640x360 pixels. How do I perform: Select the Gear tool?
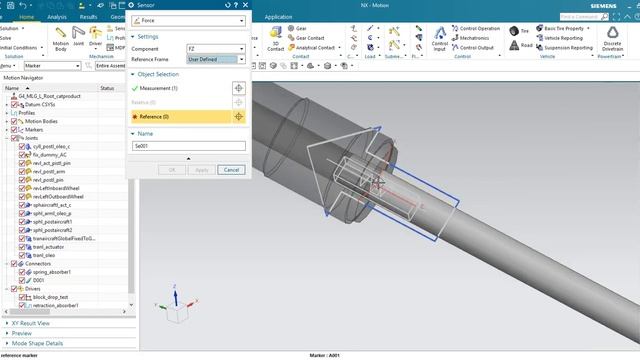coord(297,28)
